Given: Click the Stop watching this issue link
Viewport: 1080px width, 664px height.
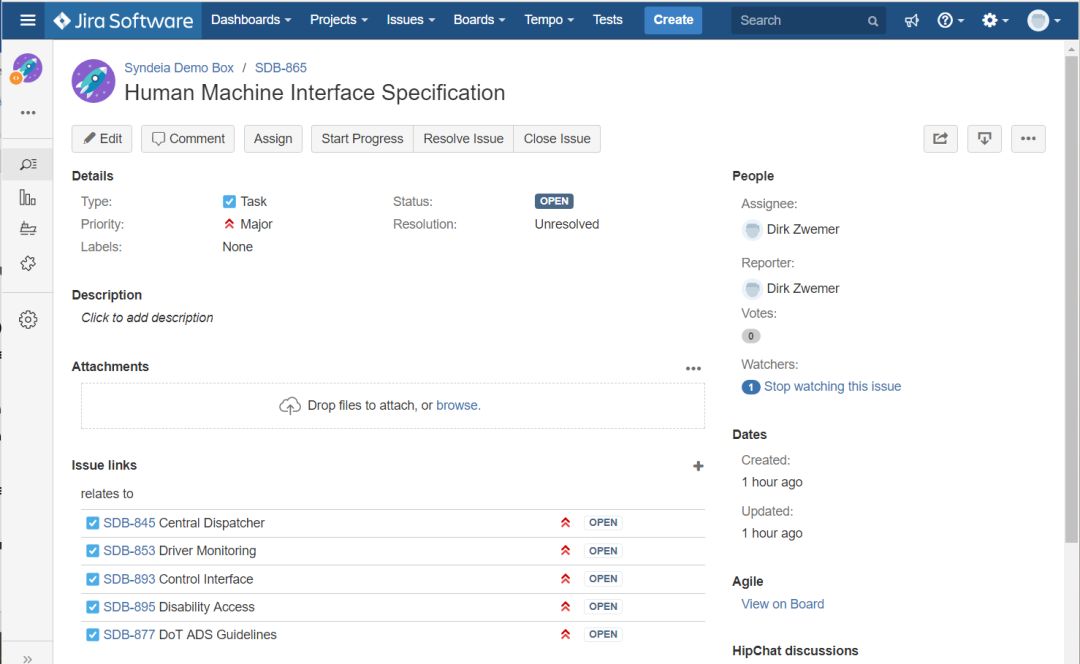Looking at the screenshot, I should click(832, 387).
